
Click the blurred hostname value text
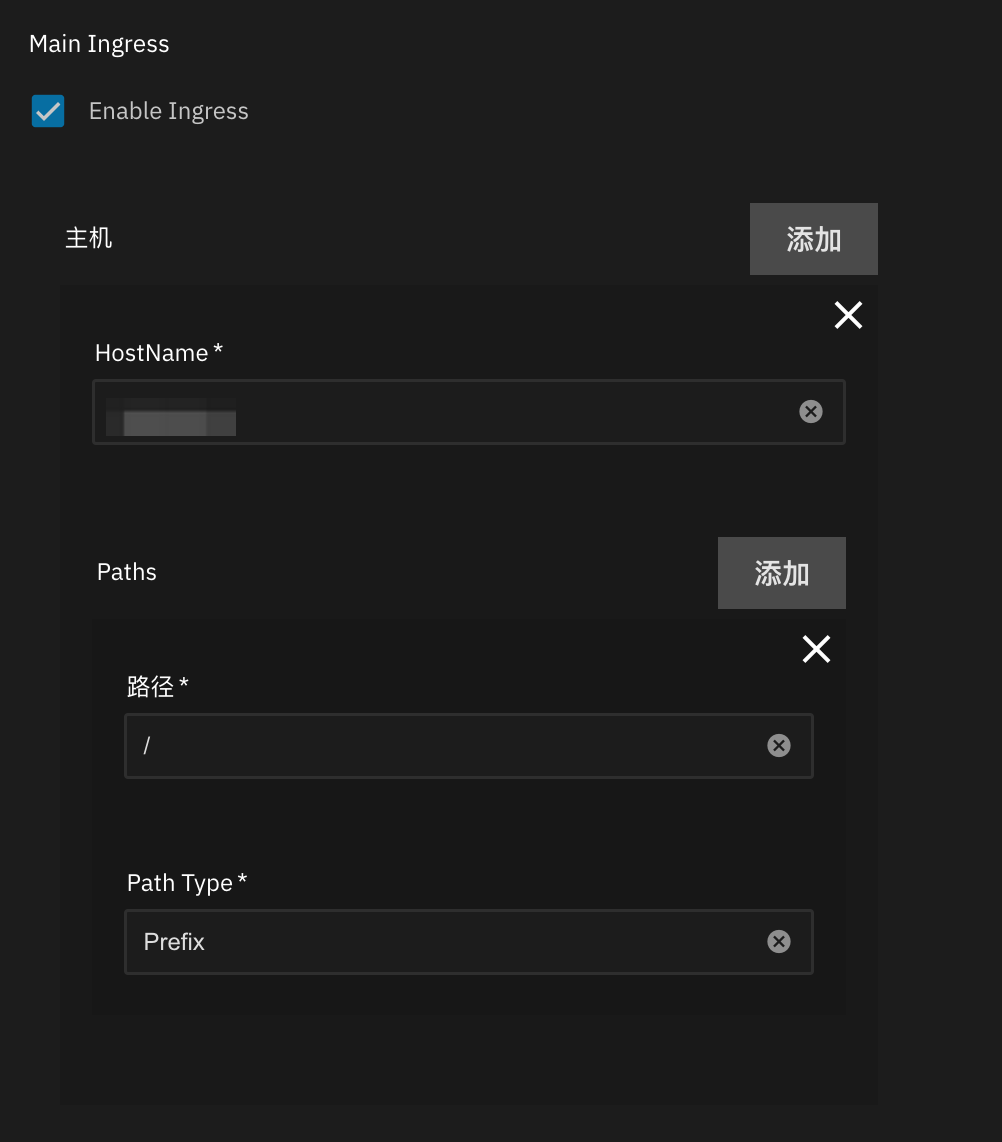coord(171,416)
